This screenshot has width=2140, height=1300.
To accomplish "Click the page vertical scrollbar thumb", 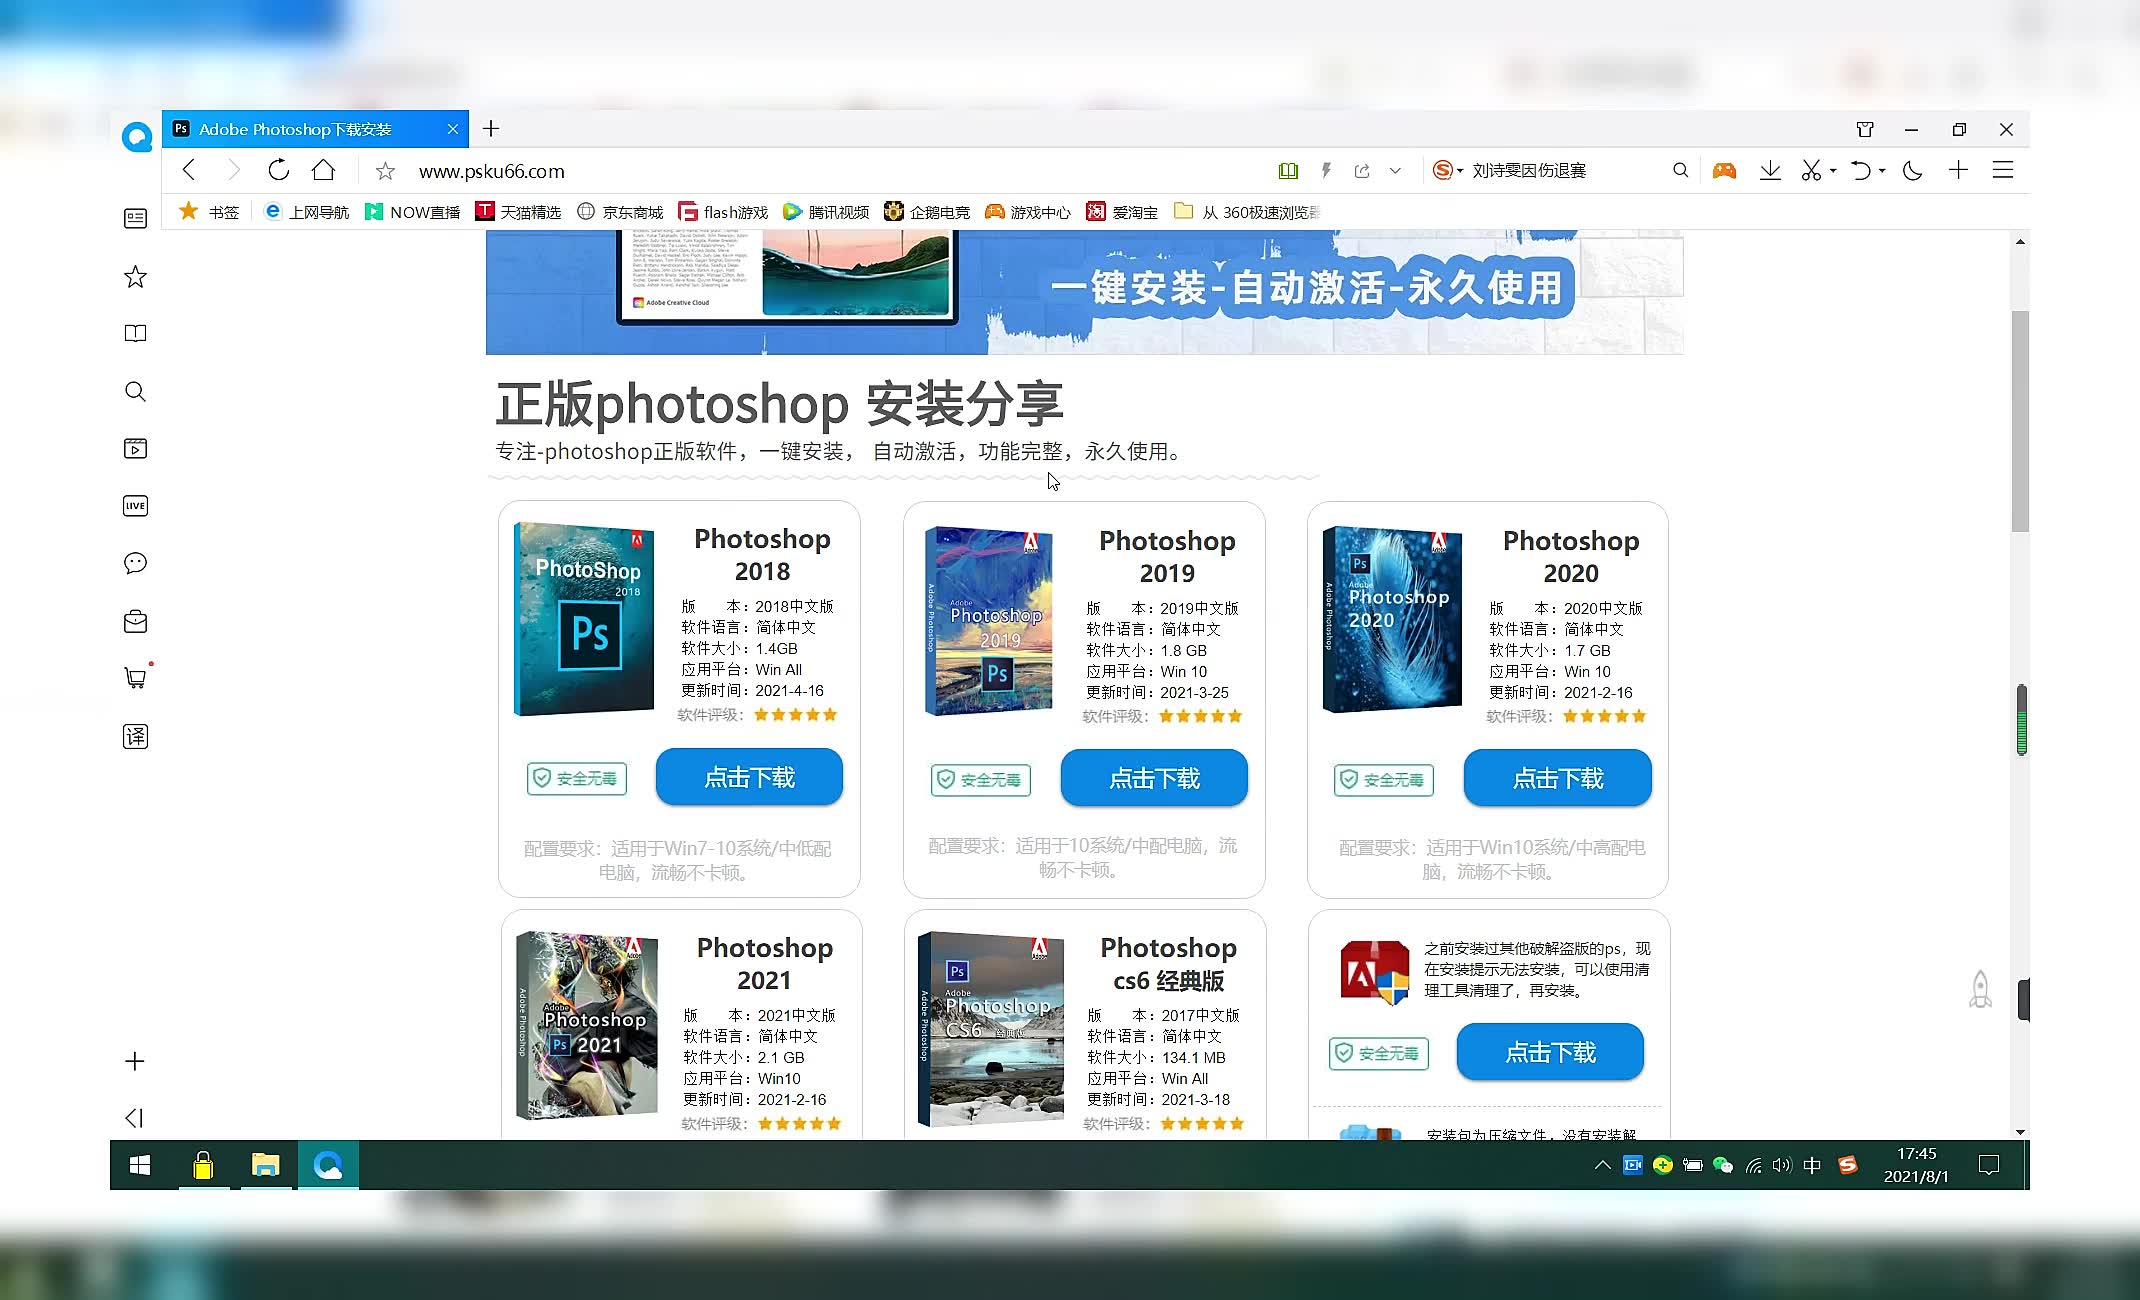I will click(x=2020, y=421).
